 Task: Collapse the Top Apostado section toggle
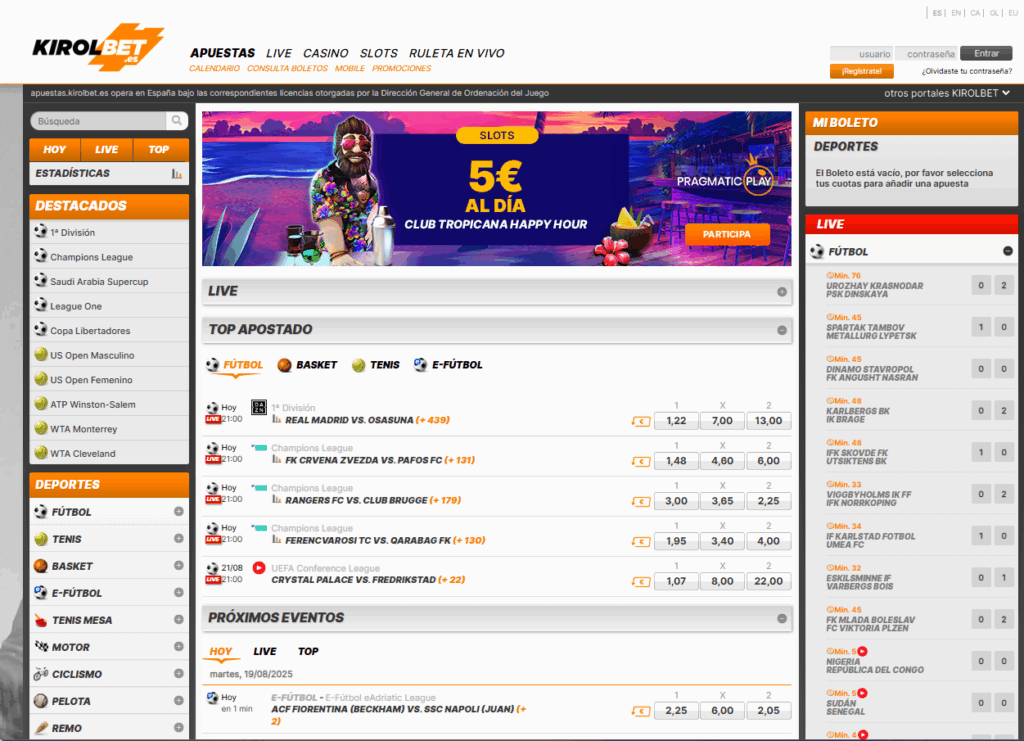point(780,329)
